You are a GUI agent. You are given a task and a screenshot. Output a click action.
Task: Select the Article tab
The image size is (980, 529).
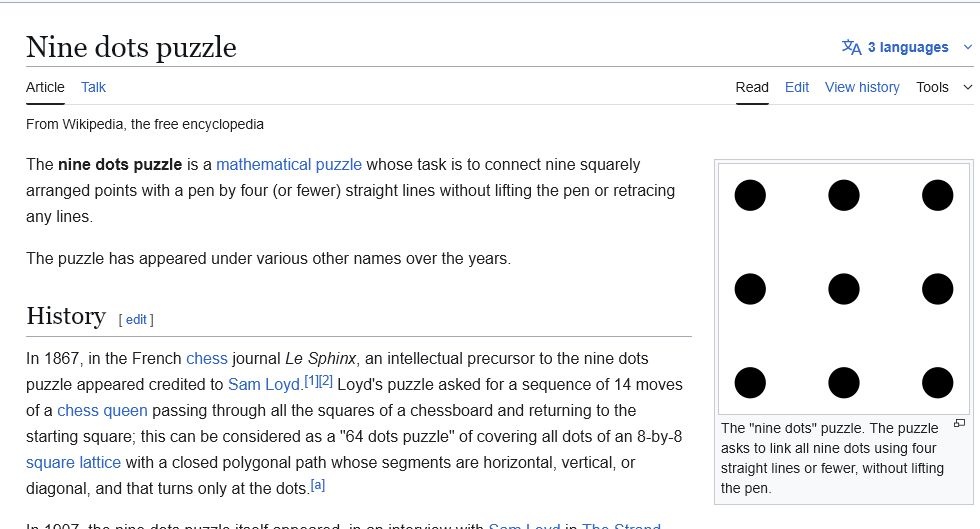(x=45, y=87)
